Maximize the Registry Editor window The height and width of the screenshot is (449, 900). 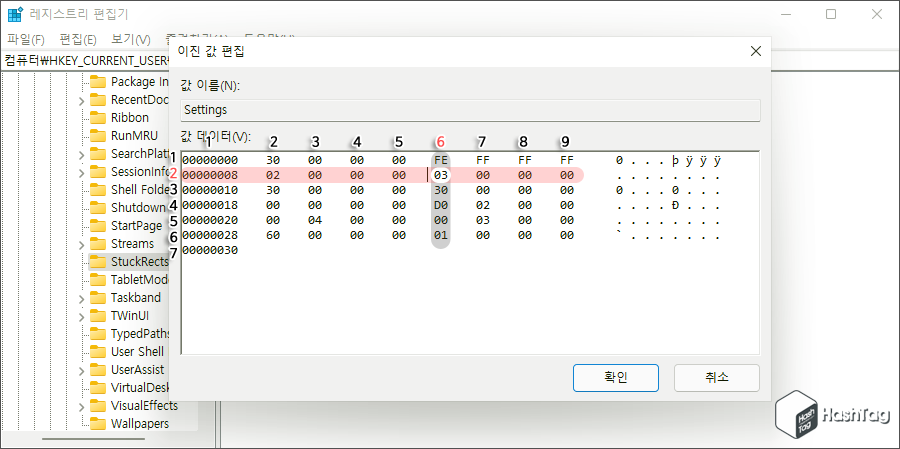[831, 15]
